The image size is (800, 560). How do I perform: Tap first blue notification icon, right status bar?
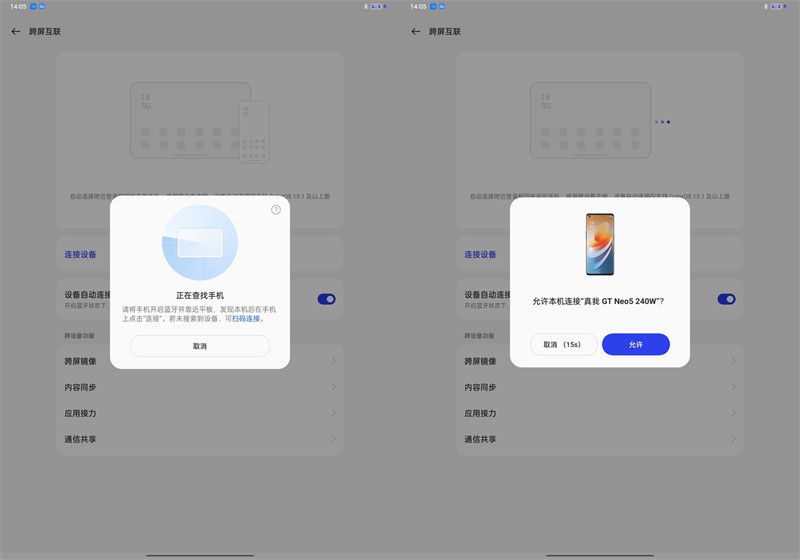pyautogui.click(x=433, y=7)
